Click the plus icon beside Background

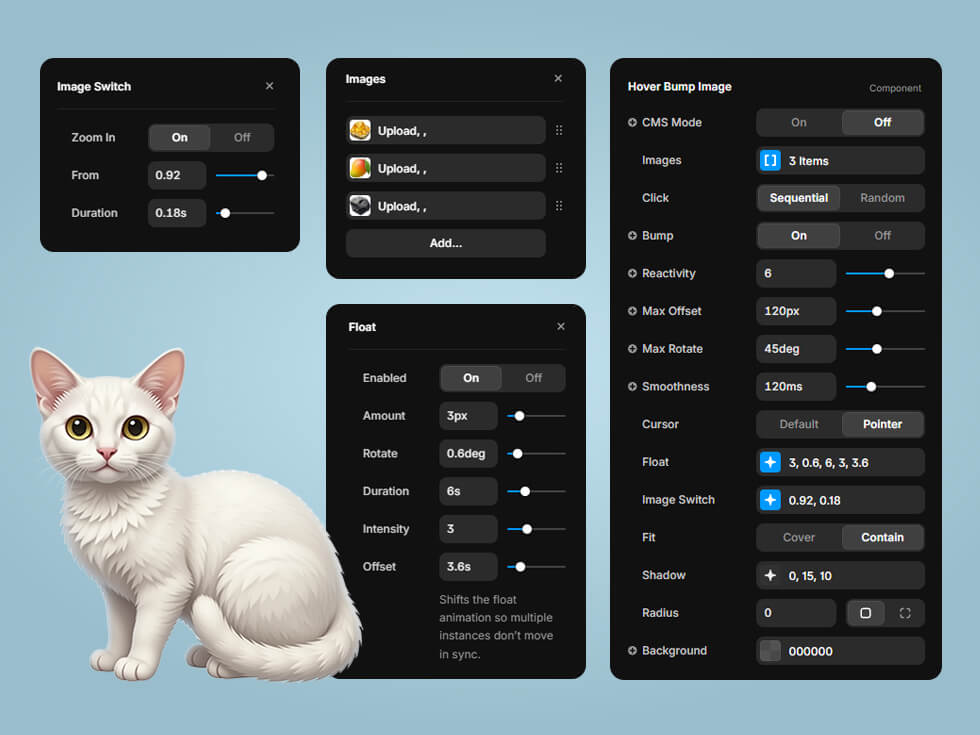(632, 651)
